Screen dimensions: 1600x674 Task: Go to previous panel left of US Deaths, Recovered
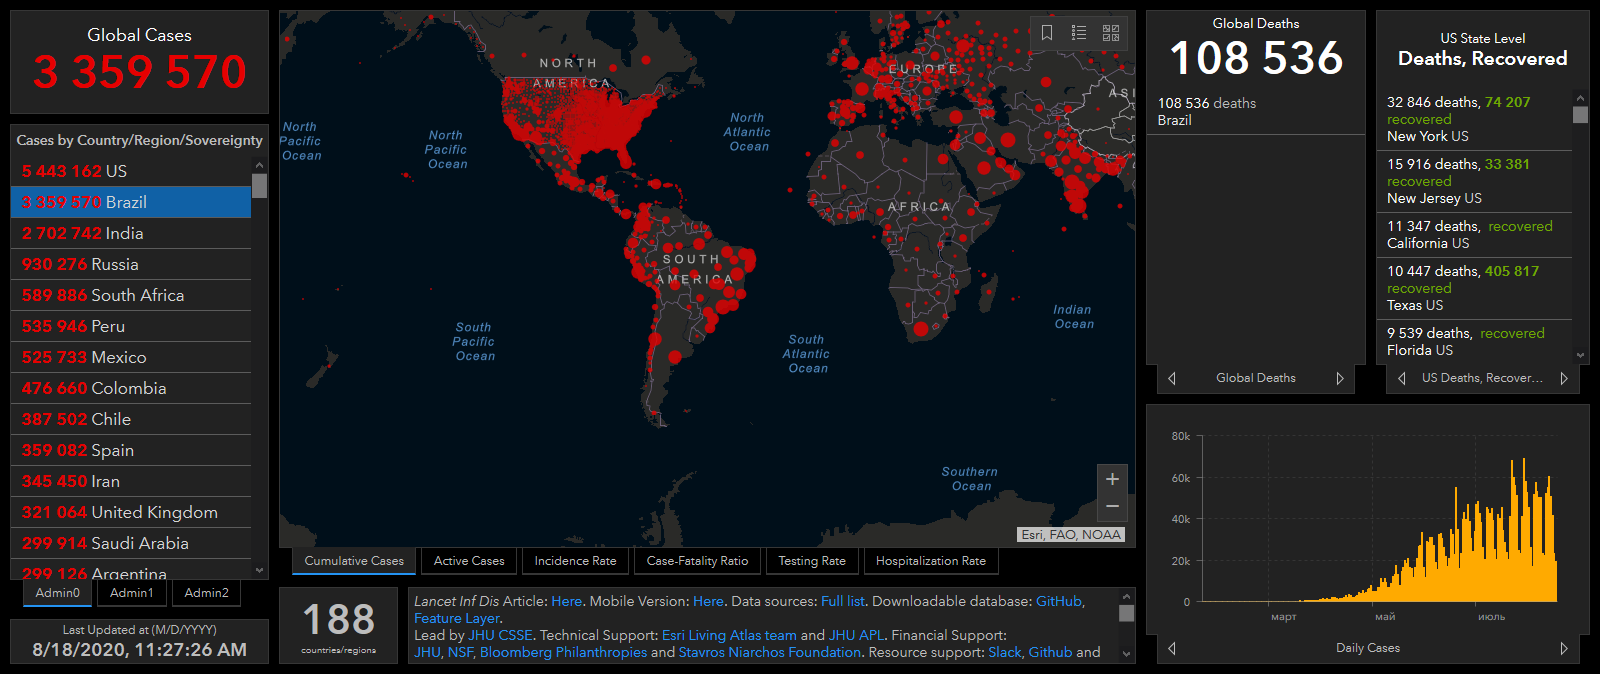tap(1401, 378)
